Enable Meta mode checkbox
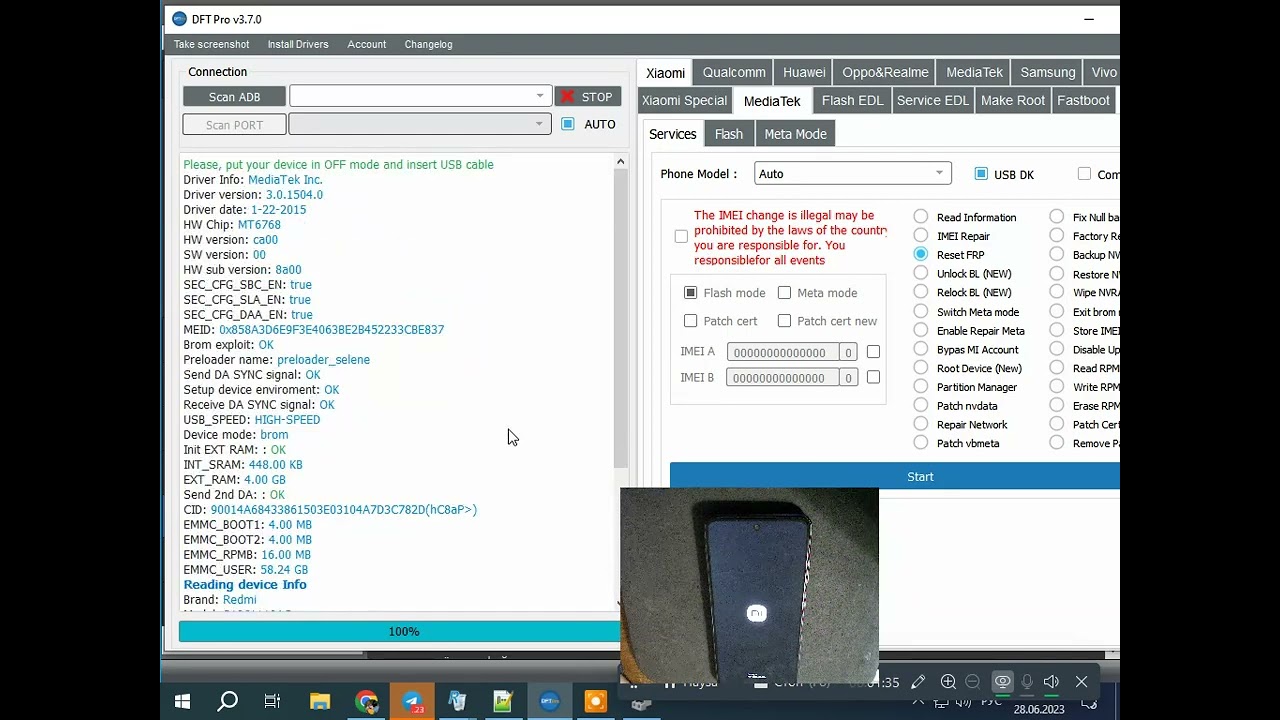Image resolution: width=1280 pixels, height=720 pixels. [x=784, y=293]
